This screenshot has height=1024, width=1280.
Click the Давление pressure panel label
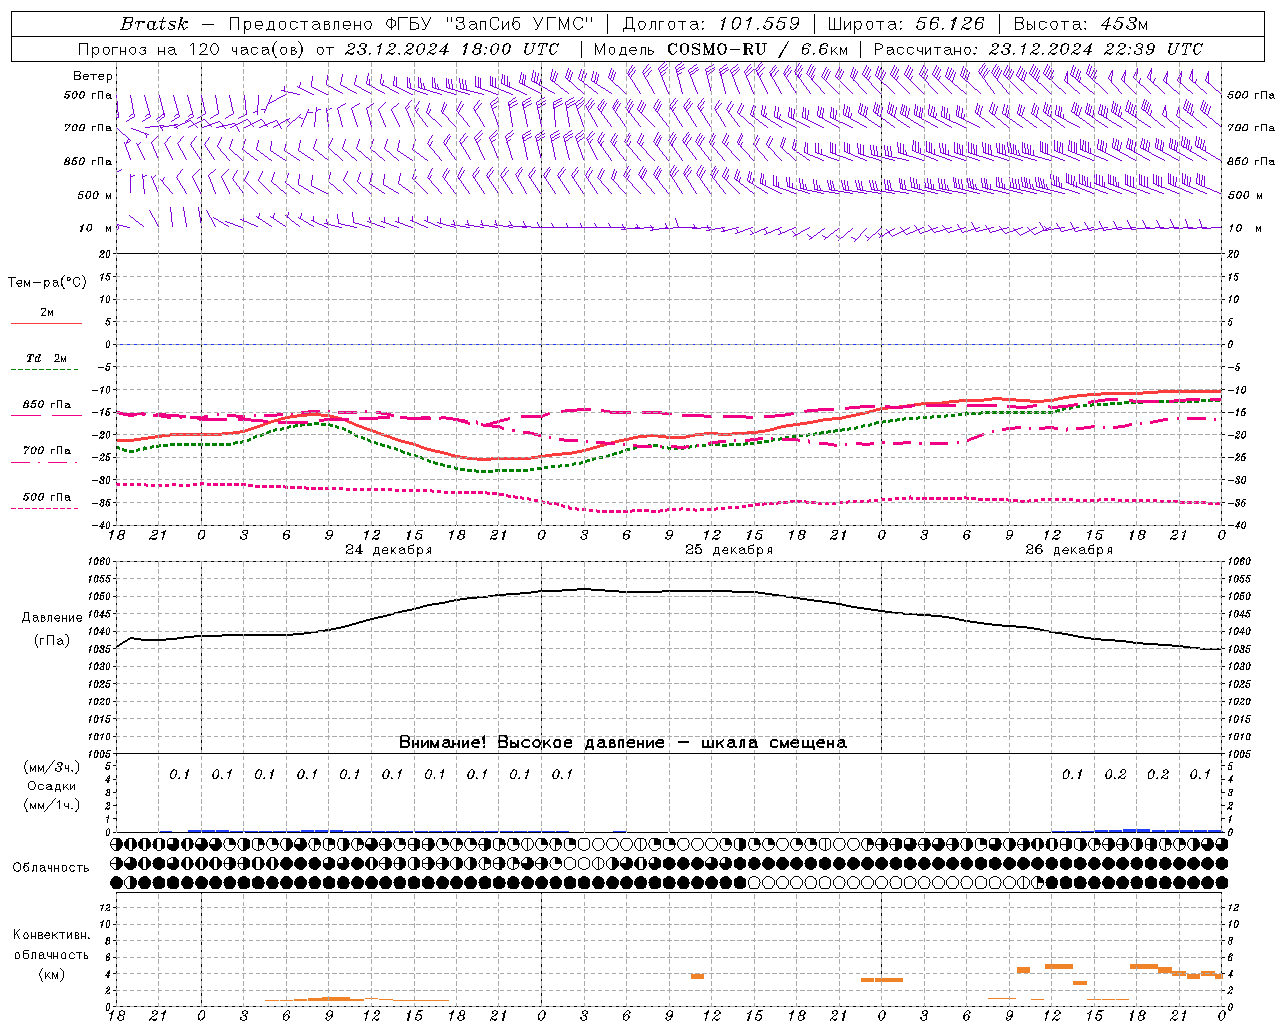click(x=52, y=618)
